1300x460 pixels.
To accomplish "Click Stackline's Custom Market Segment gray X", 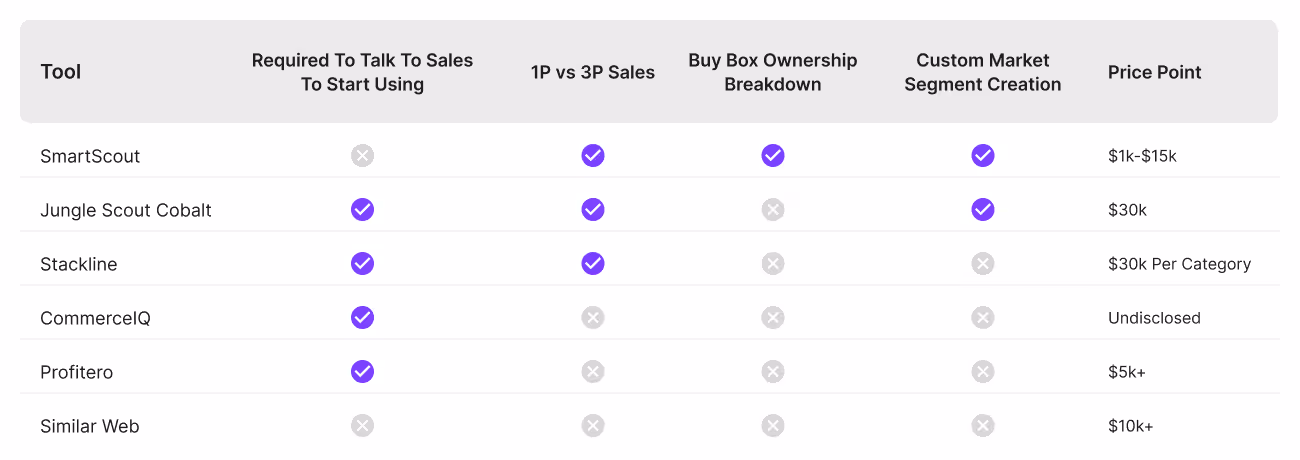I will (x=983, y=263).
